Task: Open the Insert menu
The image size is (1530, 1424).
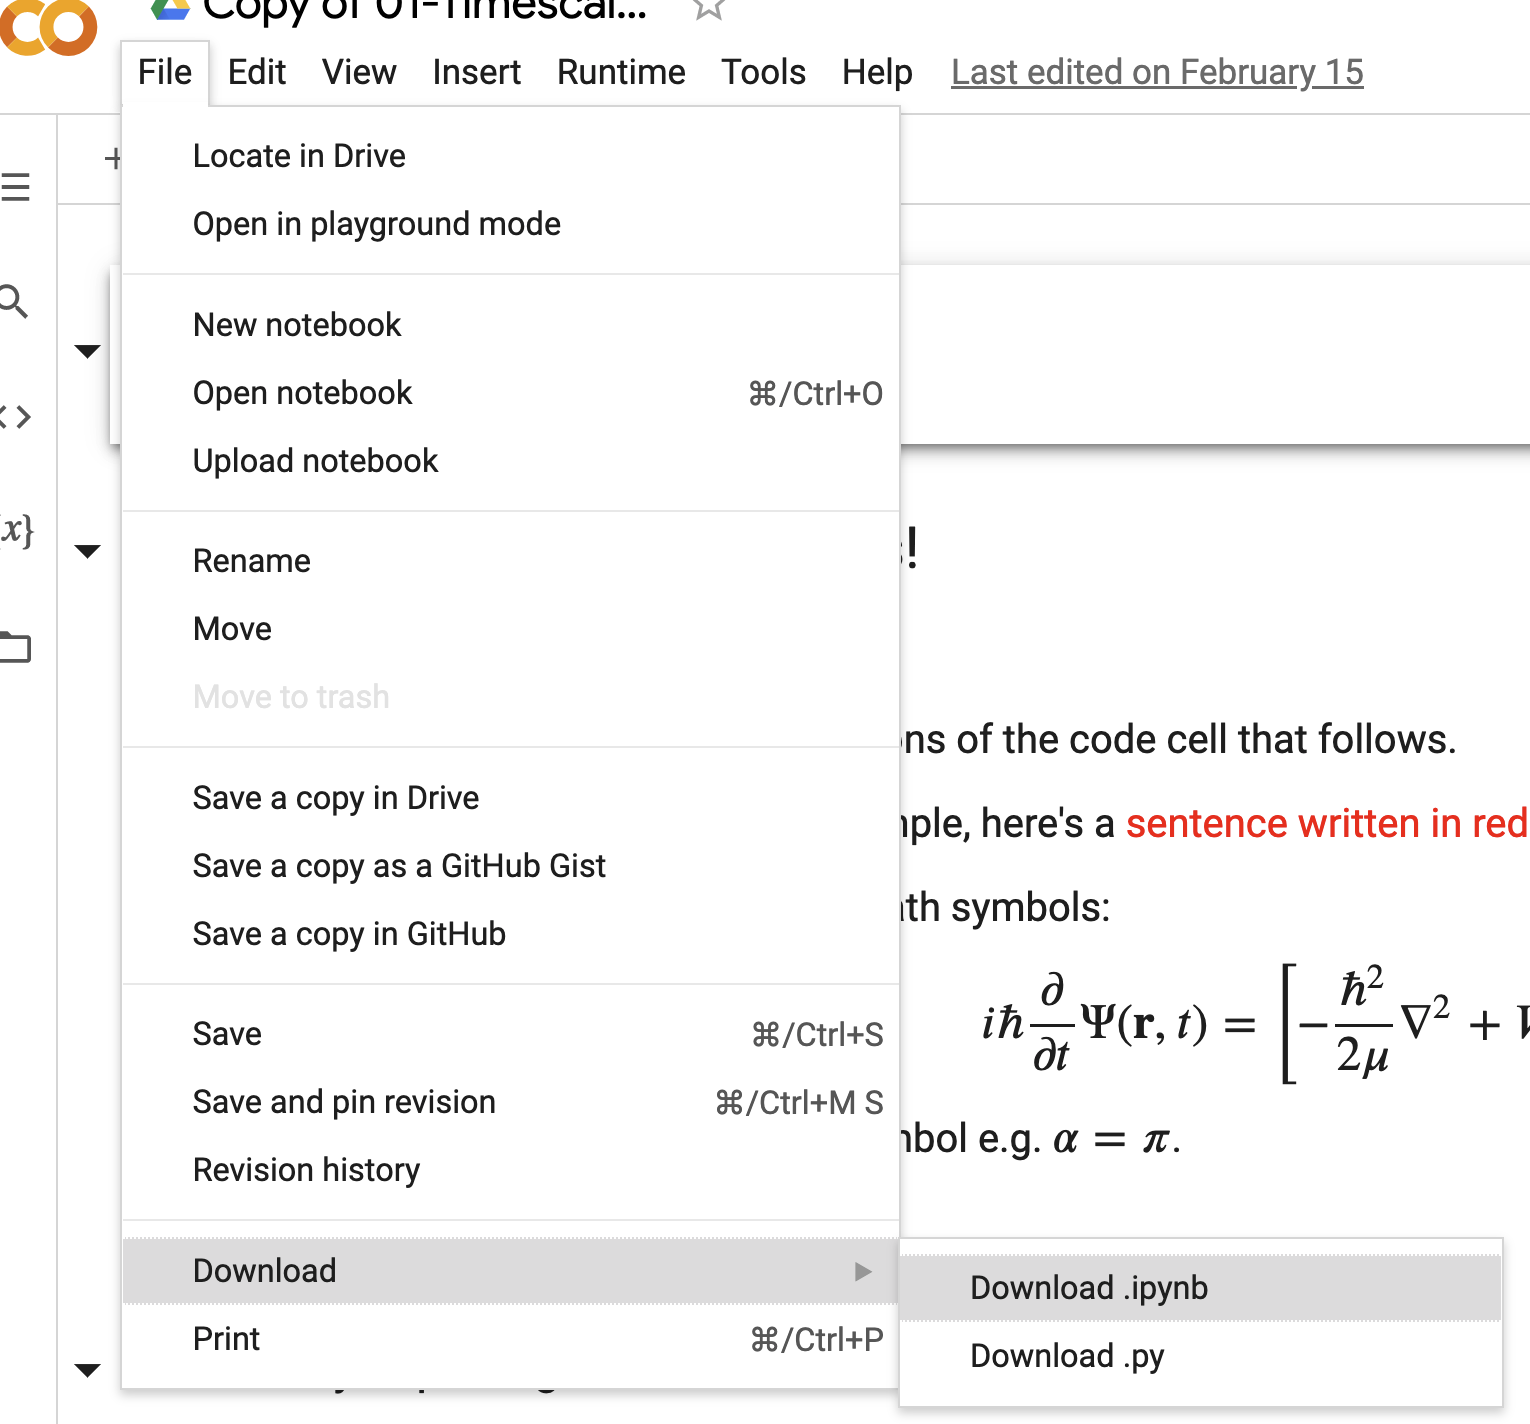Action: [x=477, y=73]
